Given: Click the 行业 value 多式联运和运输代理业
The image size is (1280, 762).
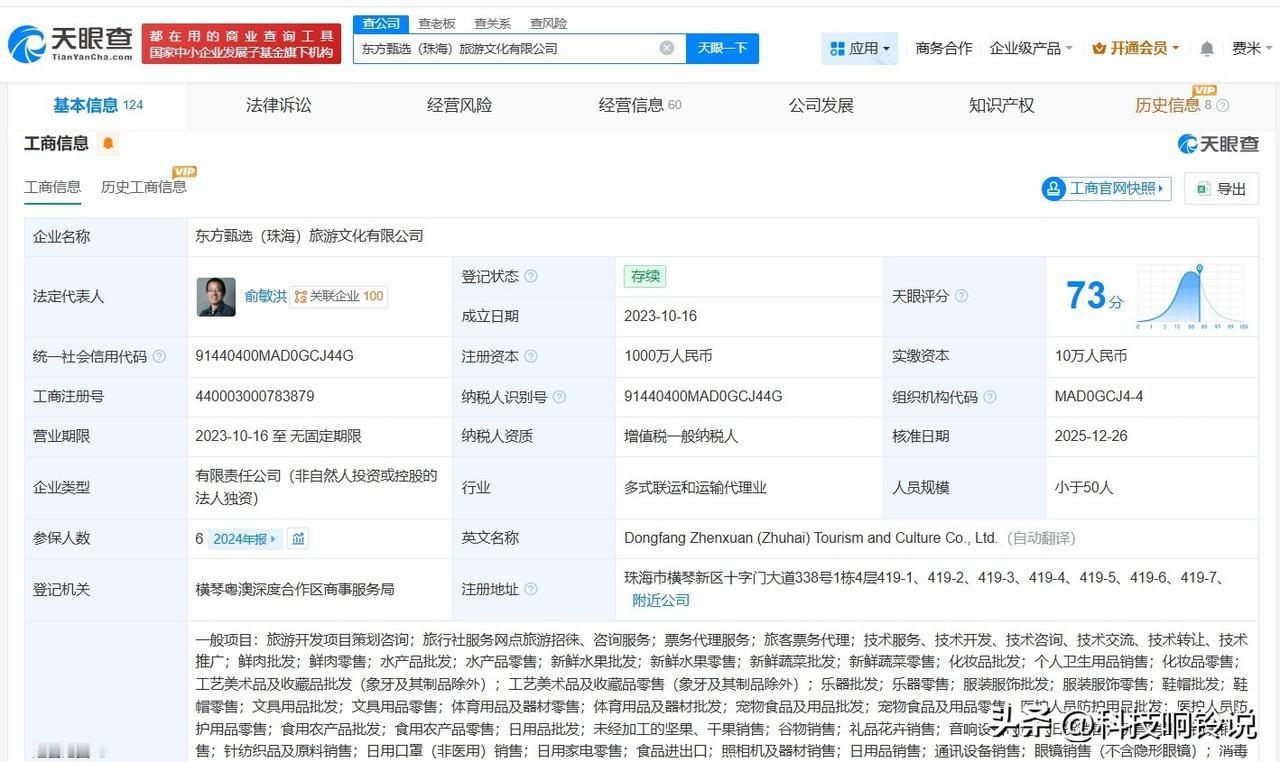Looking at the screenshot, I should point(696,487).
